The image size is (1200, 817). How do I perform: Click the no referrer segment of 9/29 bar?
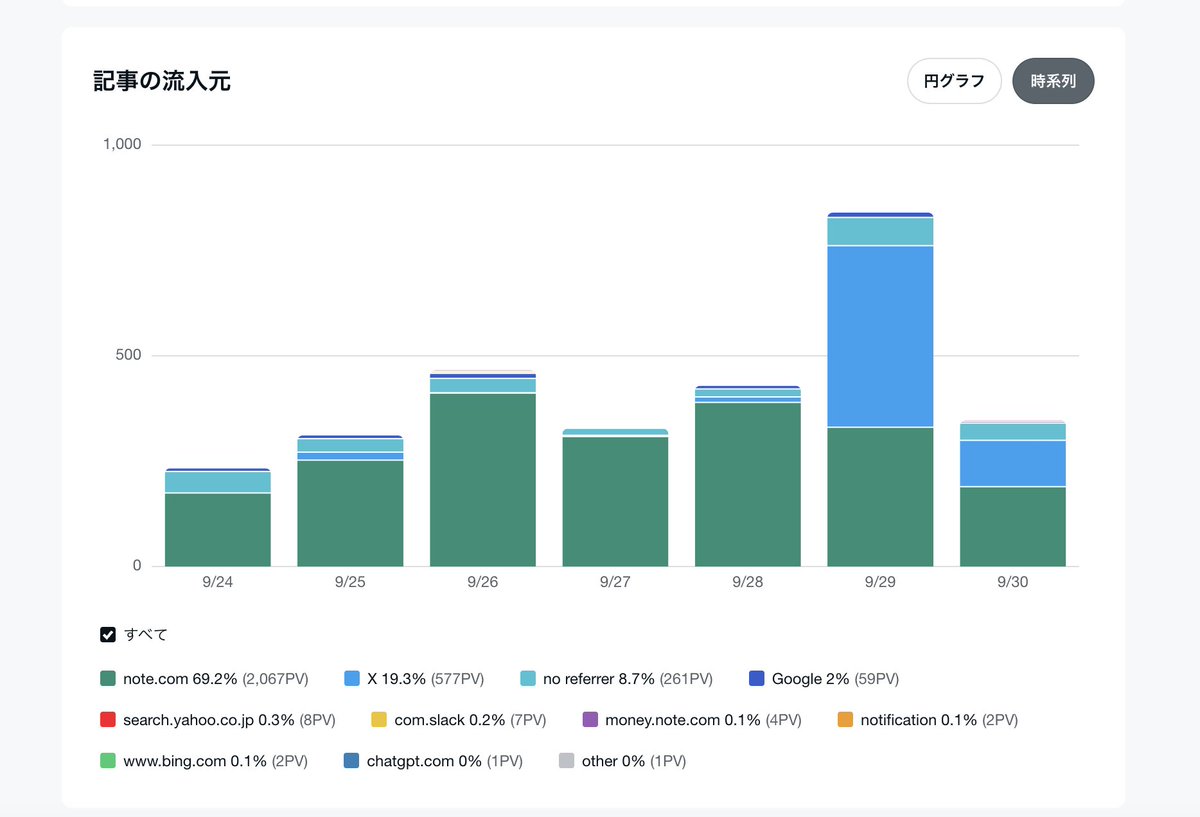pos(880,231)
